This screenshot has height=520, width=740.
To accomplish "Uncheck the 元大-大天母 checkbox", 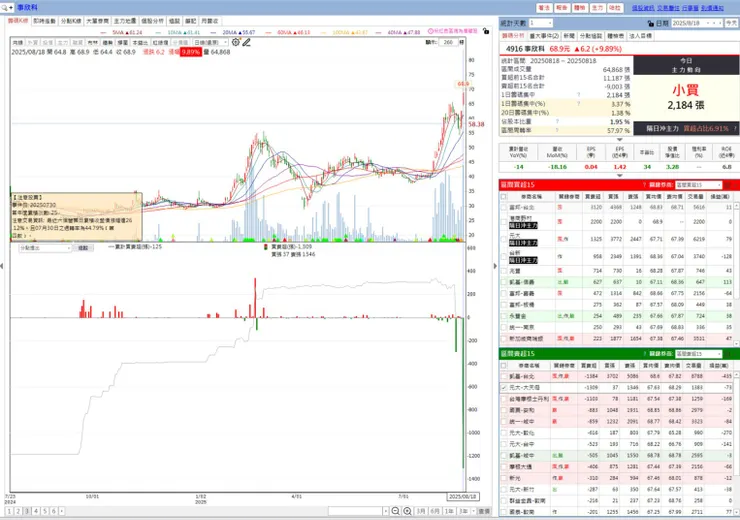I will coord(504,387).
